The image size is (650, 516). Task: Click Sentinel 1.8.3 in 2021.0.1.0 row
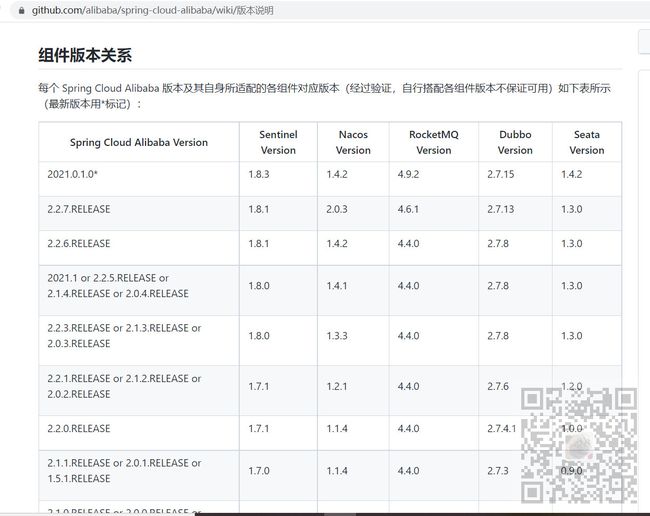click(259, 174)
